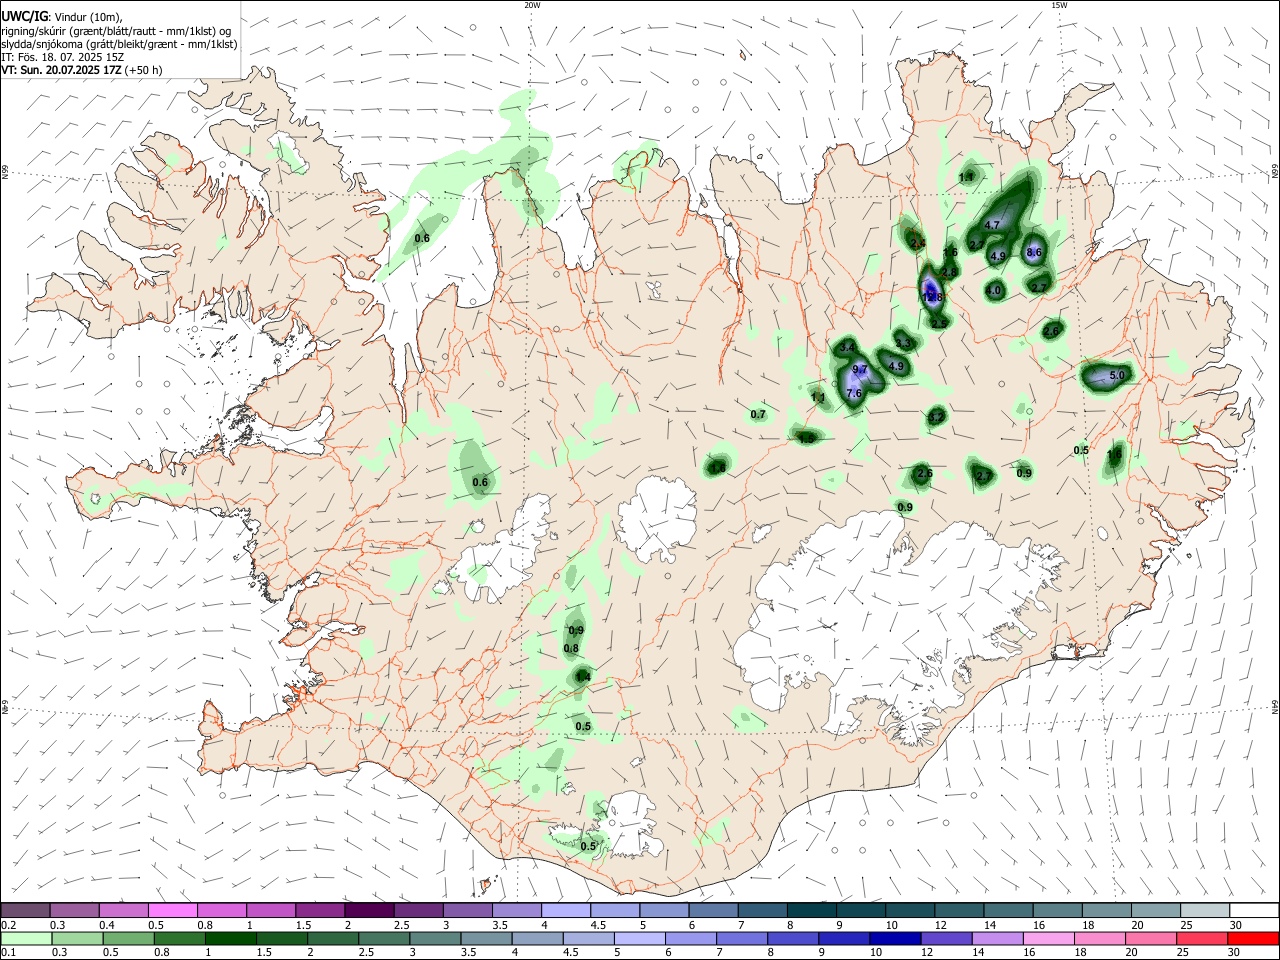The image size is (1280, 960).
Task: Click the bright red 30 swatch in lower legend
Action: tap(1254, 938)
